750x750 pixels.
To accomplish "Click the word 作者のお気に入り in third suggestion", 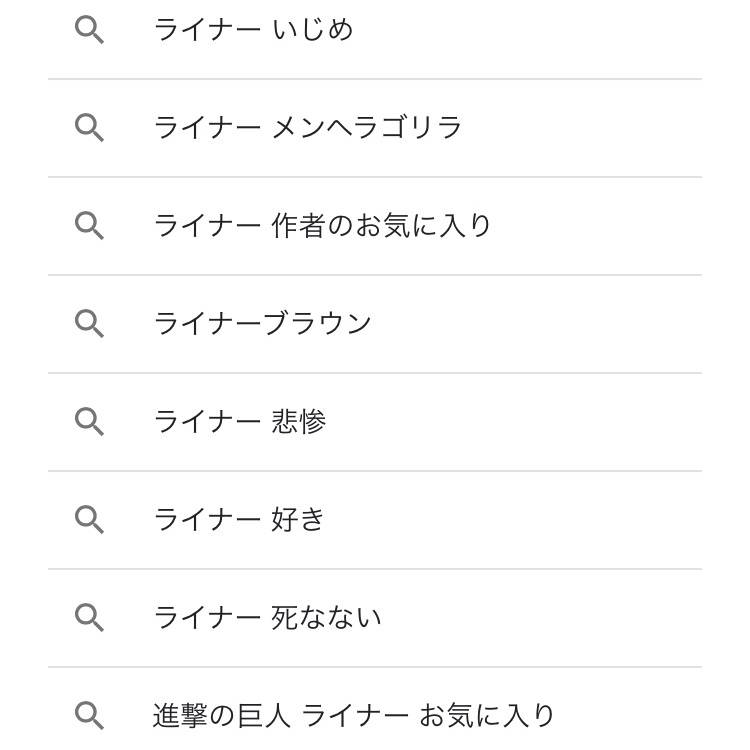I will (381, 226).
